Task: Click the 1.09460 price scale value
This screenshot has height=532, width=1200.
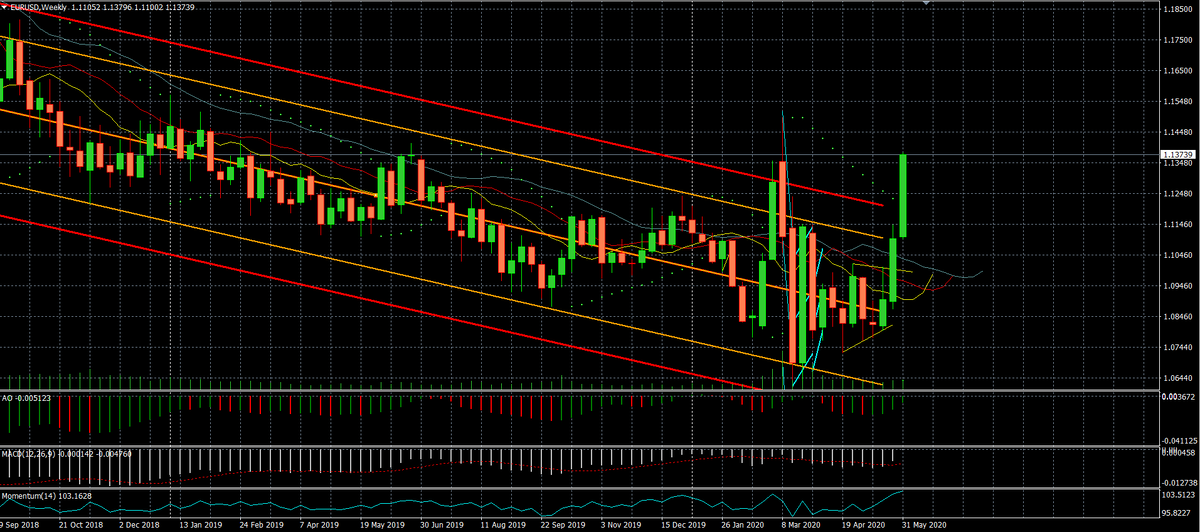Action: tap(1178, 285)
